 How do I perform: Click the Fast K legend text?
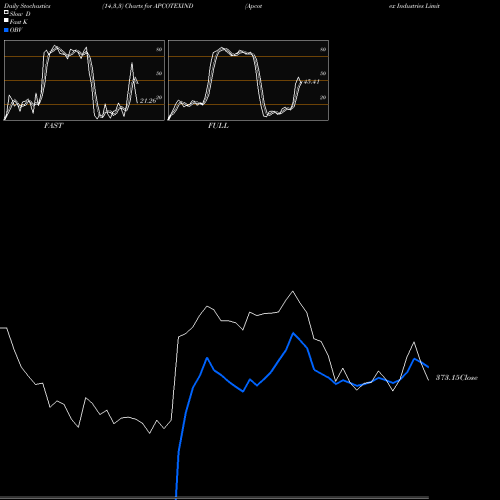pyautogui.click(x=19, y=22)
